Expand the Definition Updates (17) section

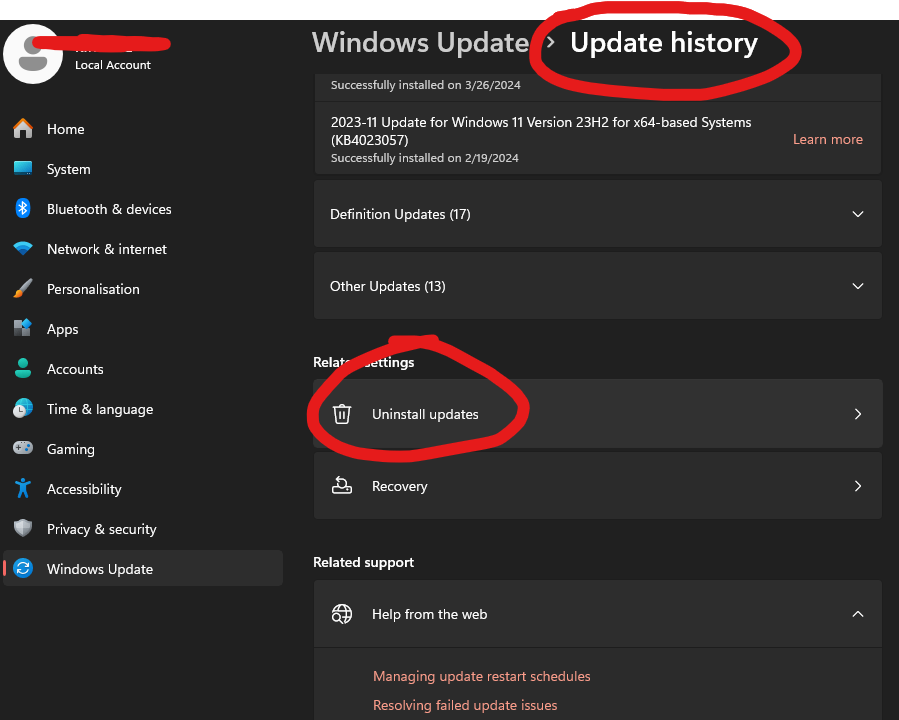[597, 214]
